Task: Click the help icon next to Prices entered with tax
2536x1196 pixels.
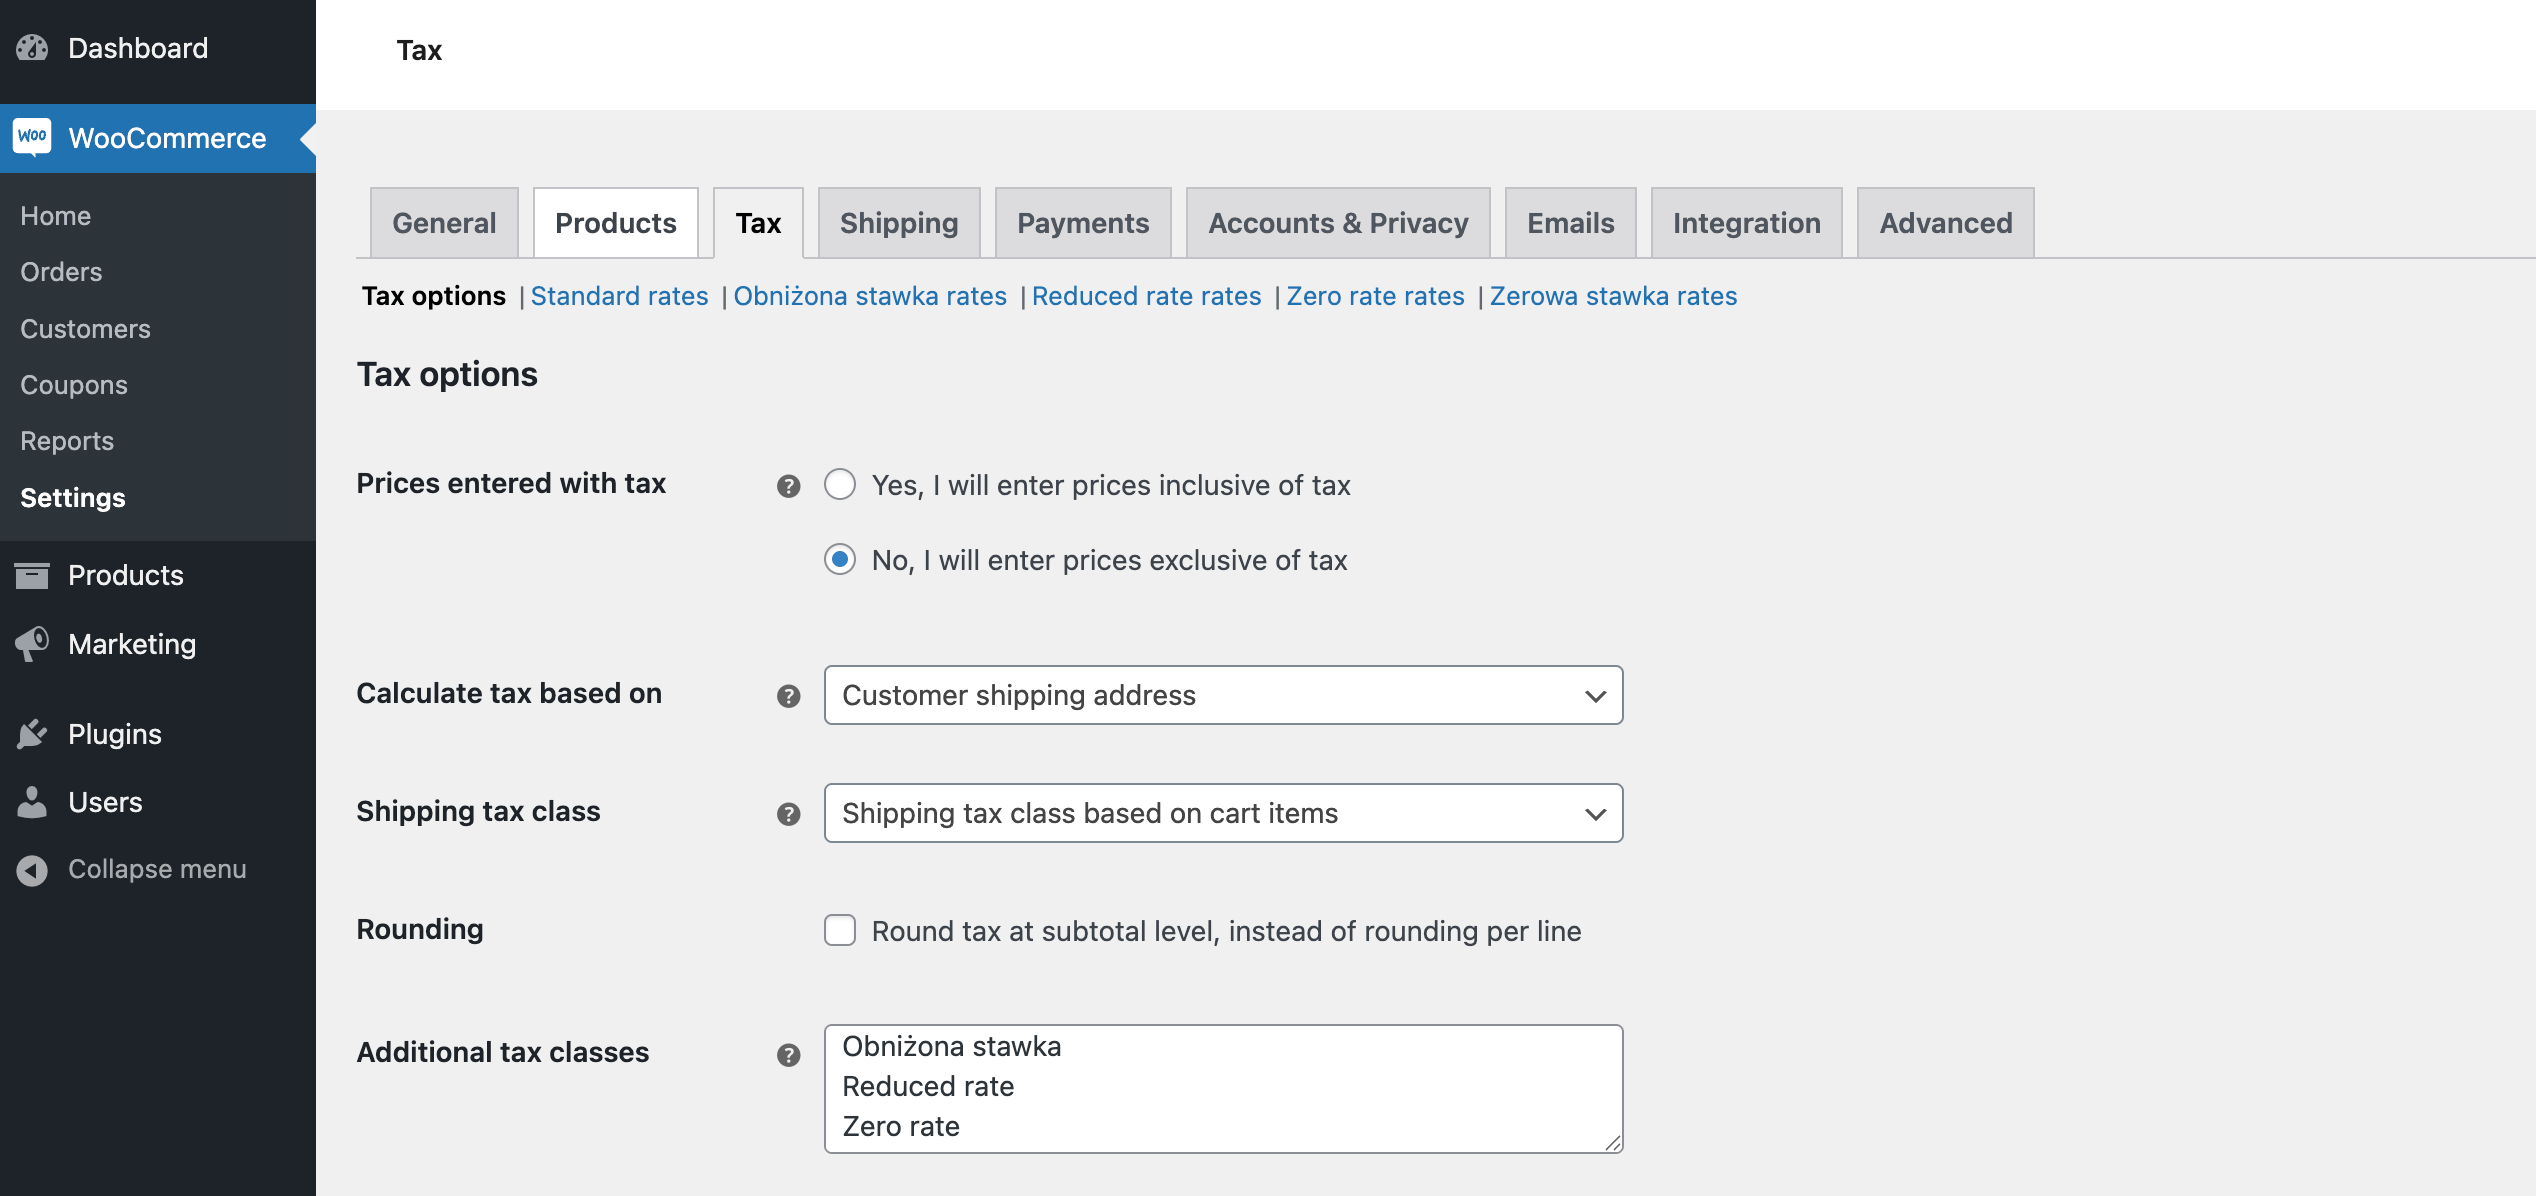Action: [x=788, y=486]
